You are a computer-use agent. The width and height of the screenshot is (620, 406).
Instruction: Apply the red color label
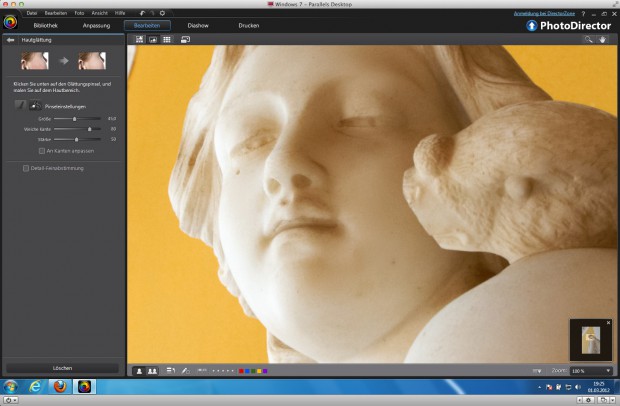pyautogui.click(x=241, y=371)
